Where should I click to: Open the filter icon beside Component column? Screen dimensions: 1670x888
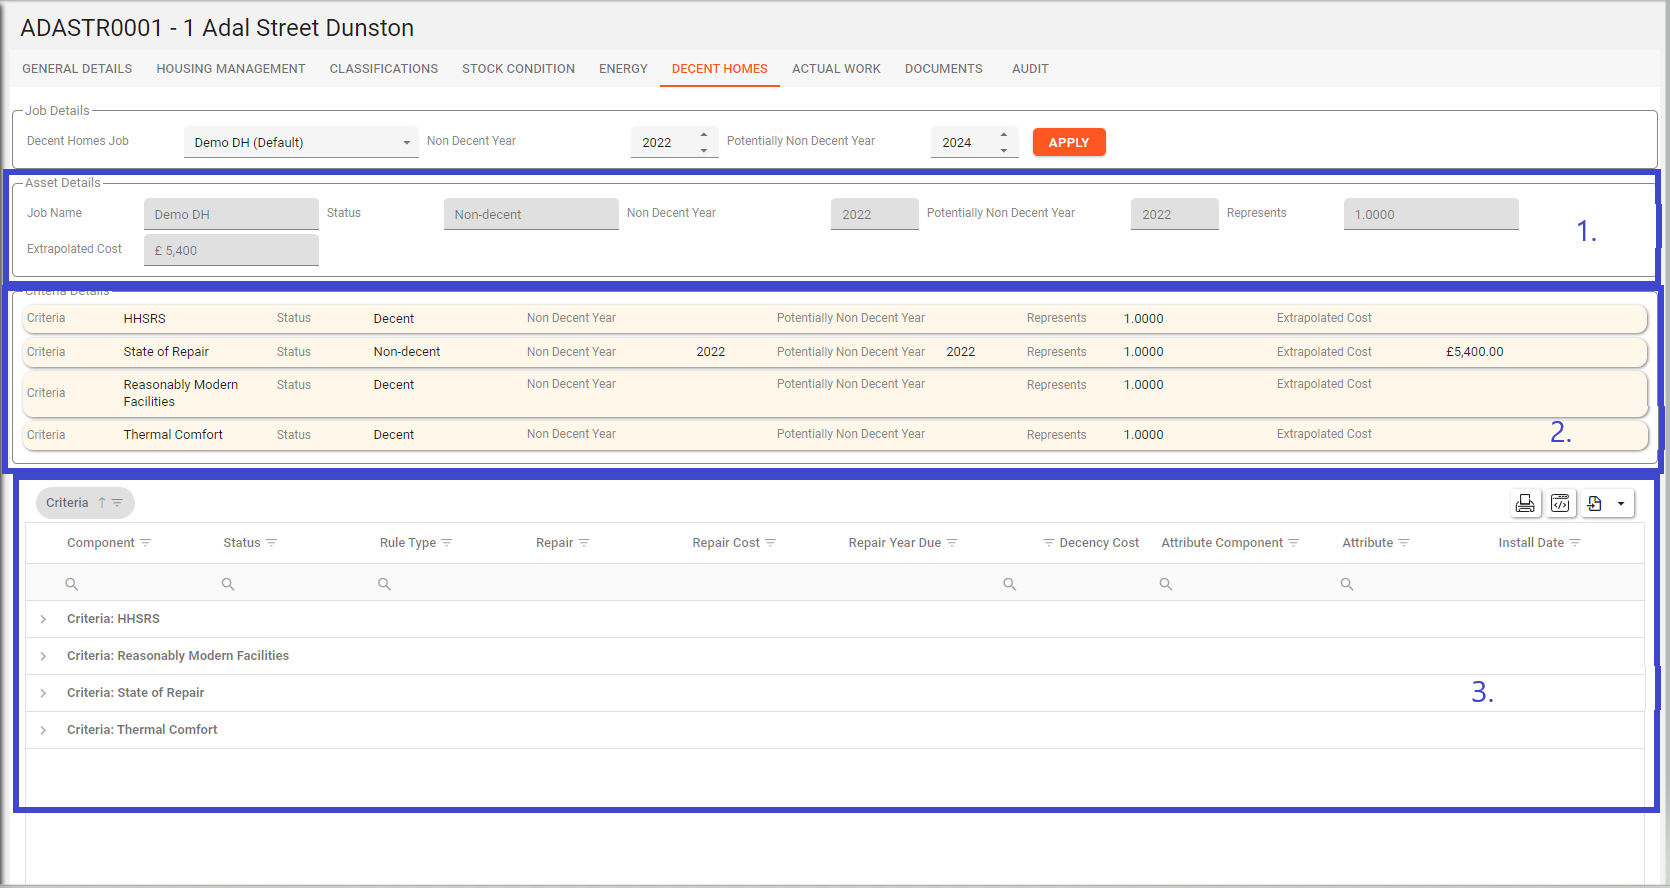146,543
